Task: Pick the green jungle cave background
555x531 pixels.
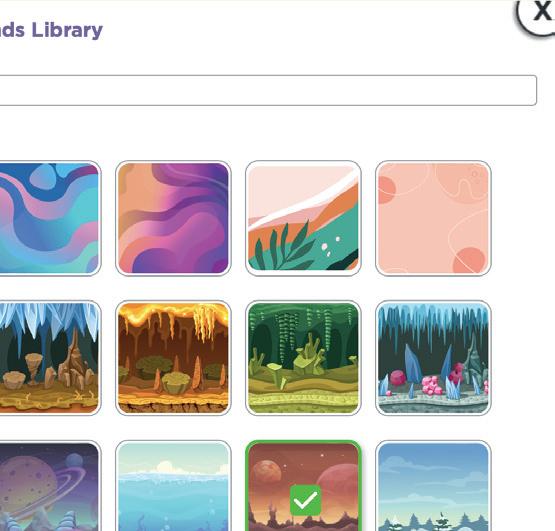Action: coord(303,358)
